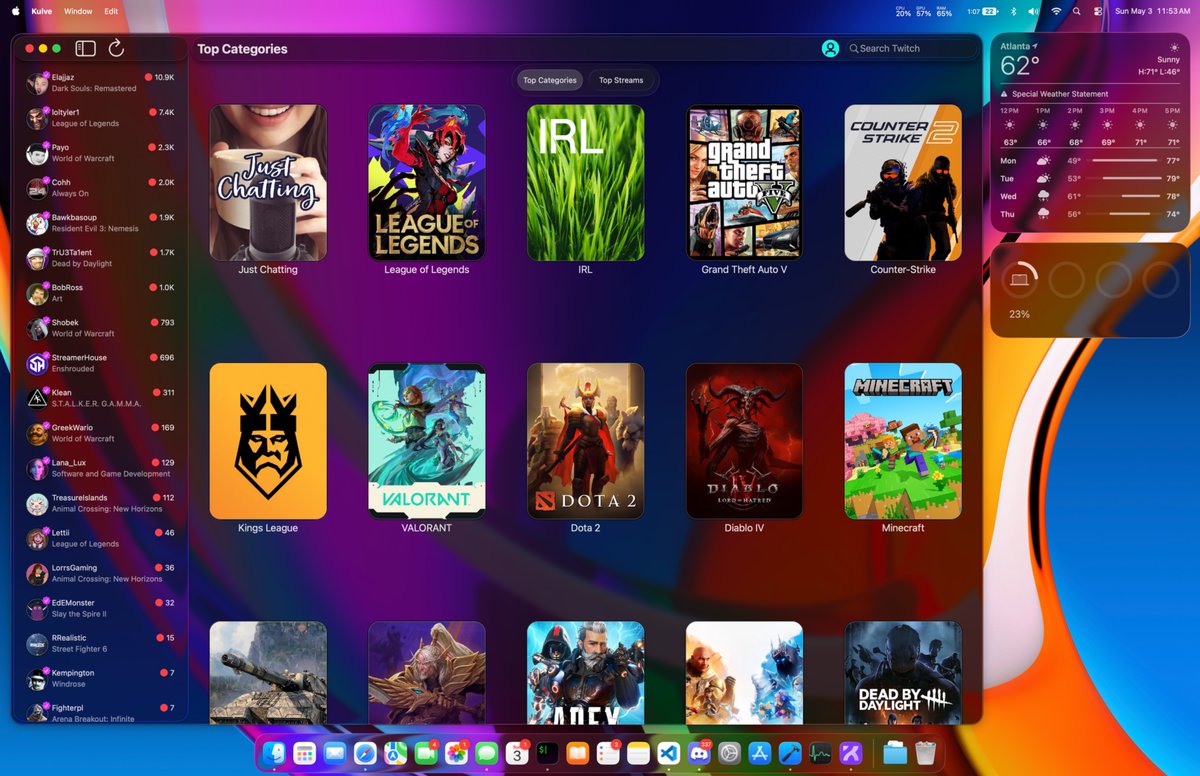
Task: Click the 23% battery widget ring
Action: coord(1020,280)
